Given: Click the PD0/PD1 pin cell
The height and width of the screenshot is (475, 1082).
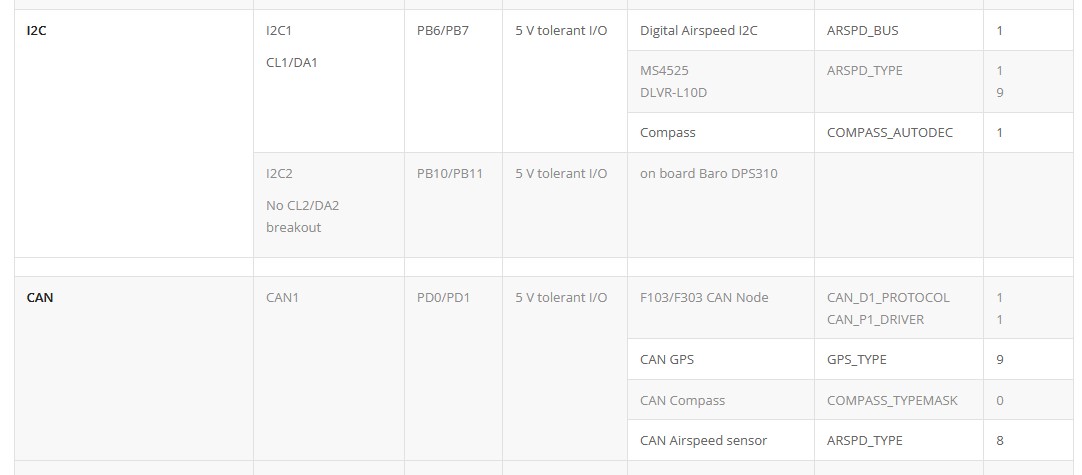Looking at the screenshot, I should [443, 298].
